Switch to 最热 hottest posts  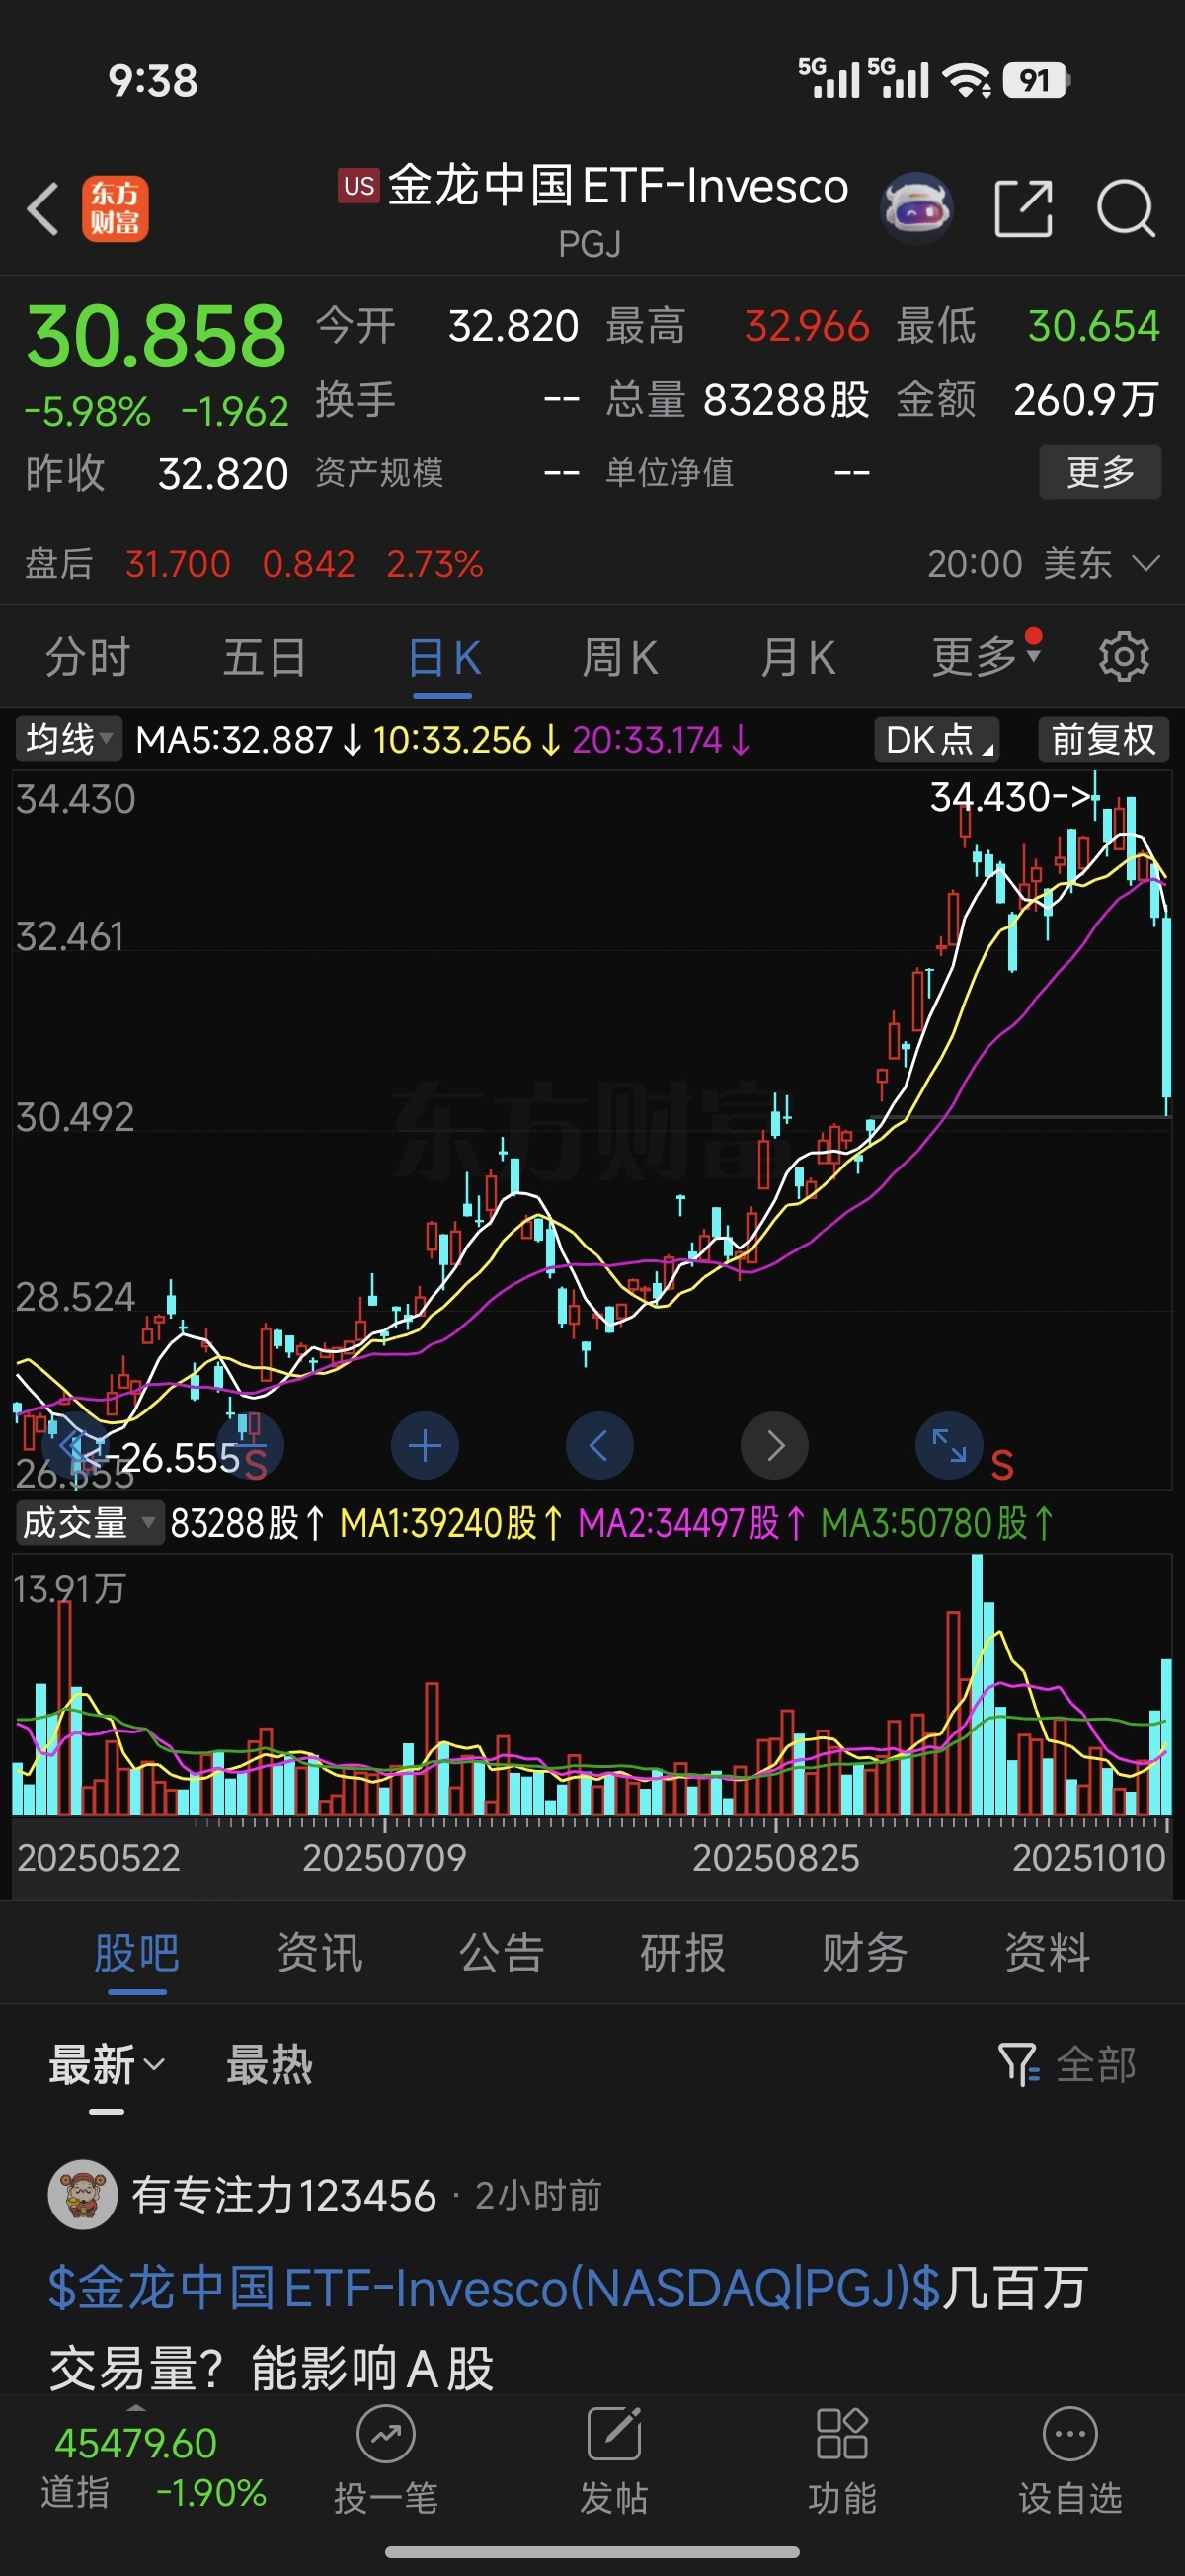(x=269, y=2064)
